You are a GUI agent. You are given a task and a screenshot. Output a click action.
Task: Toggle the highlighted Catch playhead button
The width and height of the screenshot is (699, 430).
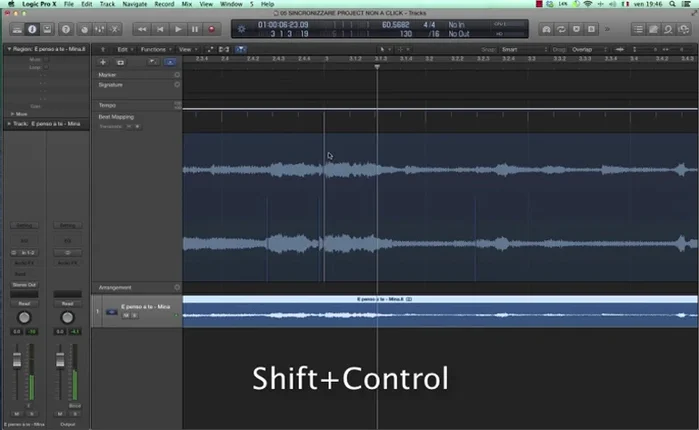coord(240,49)
